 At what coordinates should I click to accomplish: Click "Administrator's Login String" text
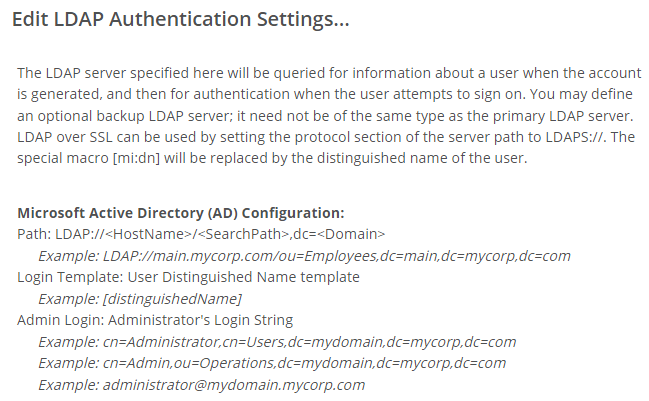[201, 320]
